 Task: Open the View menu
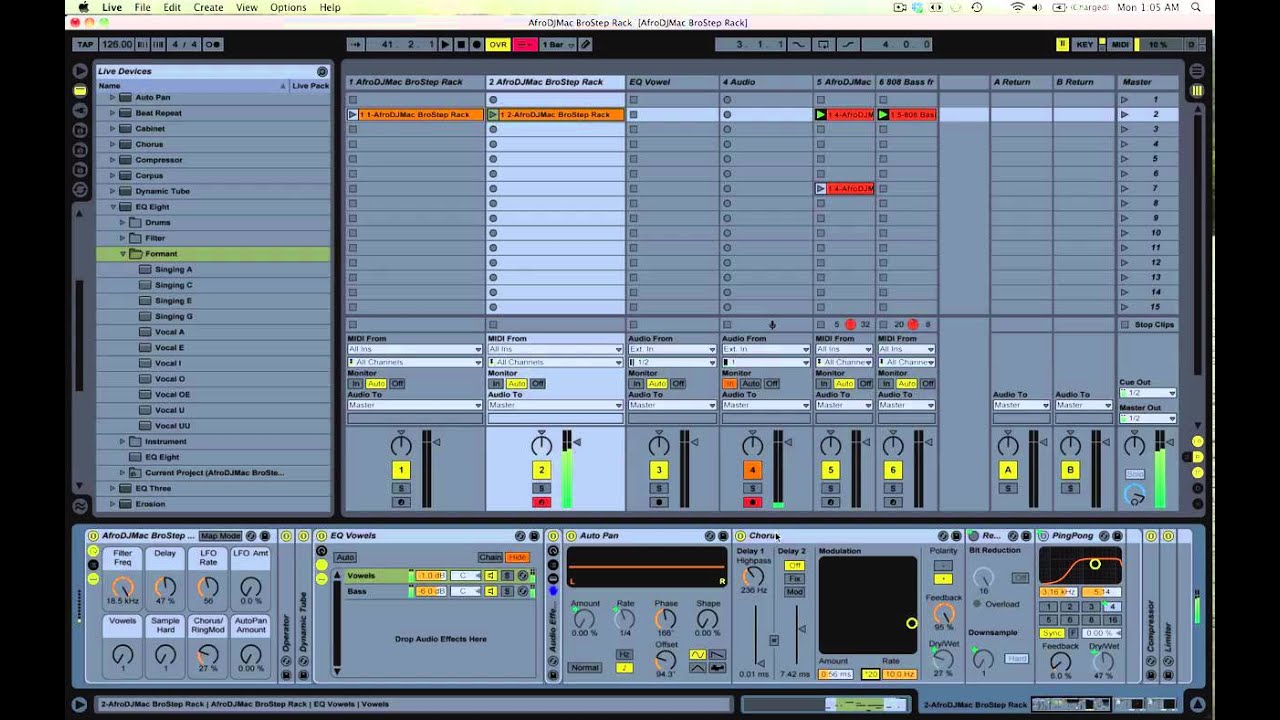tap(246, 7)
